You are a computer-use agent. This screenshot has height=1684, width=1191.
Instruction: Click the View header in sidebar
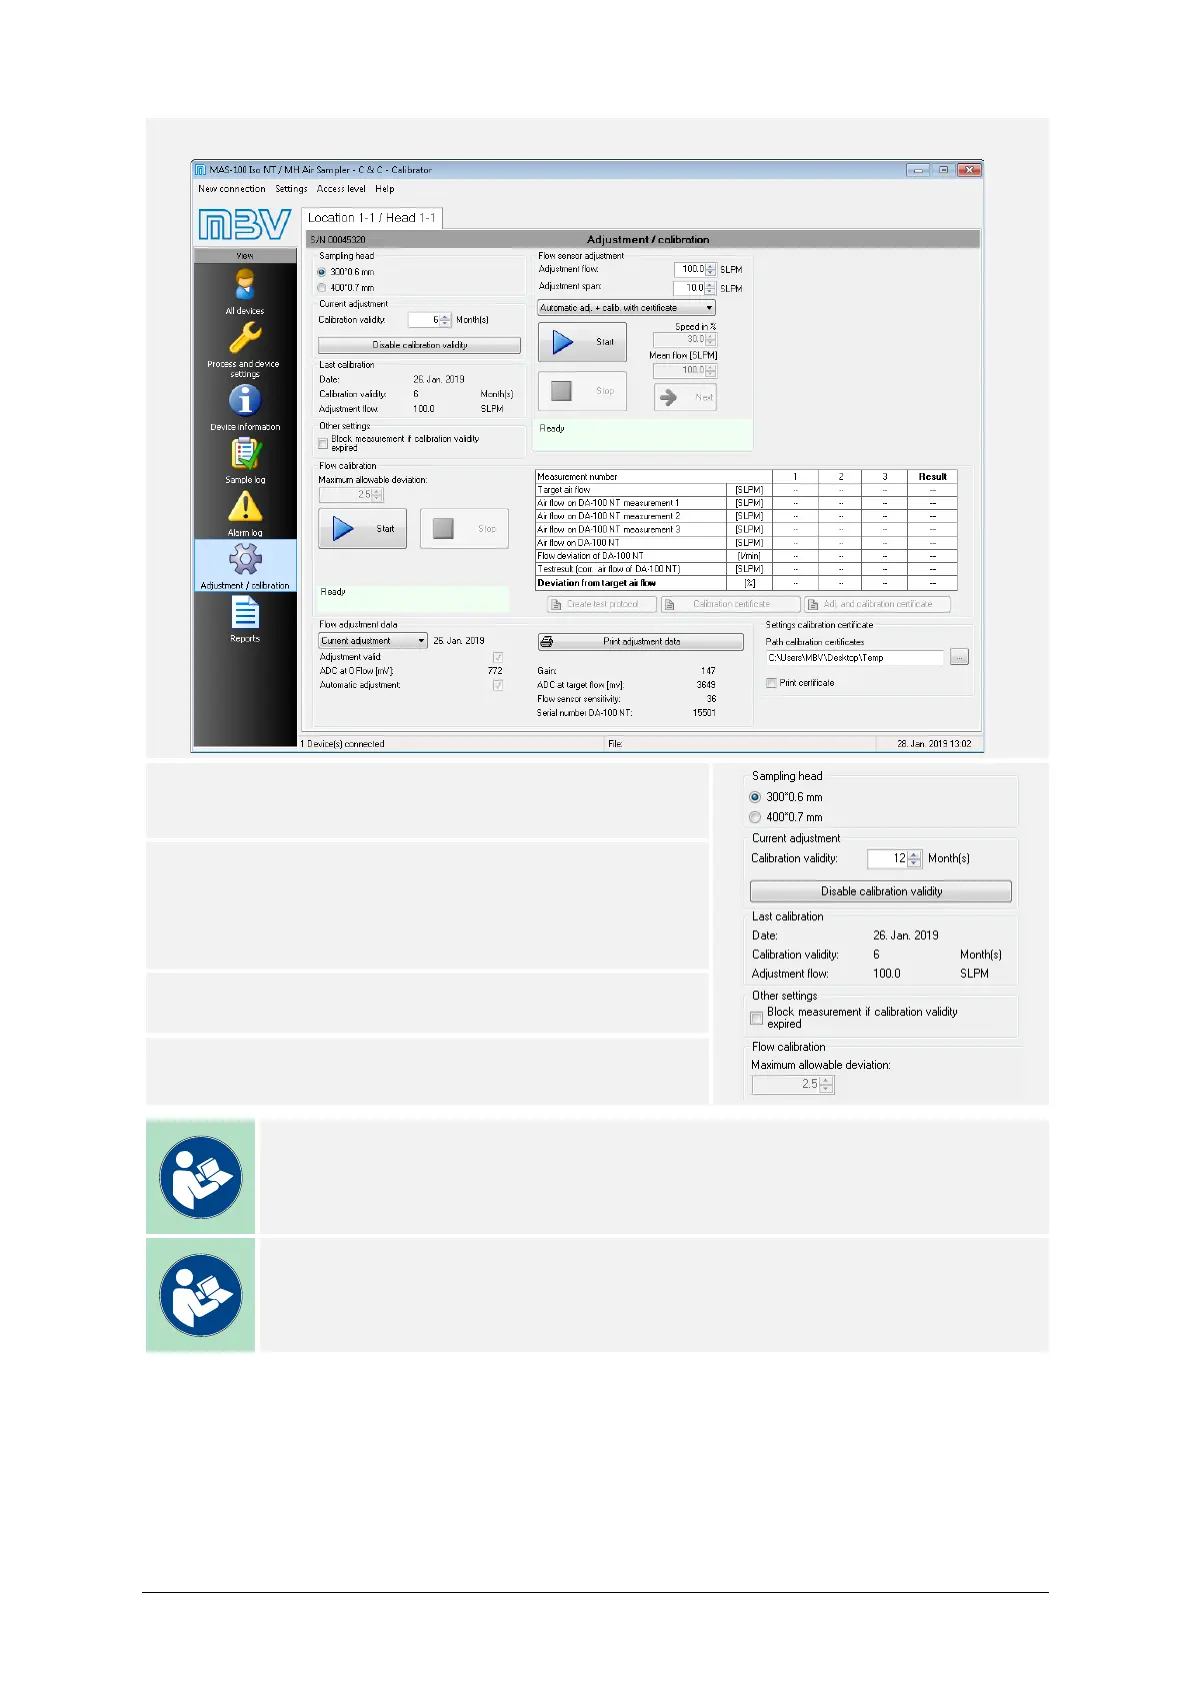[x=245, y=256]
